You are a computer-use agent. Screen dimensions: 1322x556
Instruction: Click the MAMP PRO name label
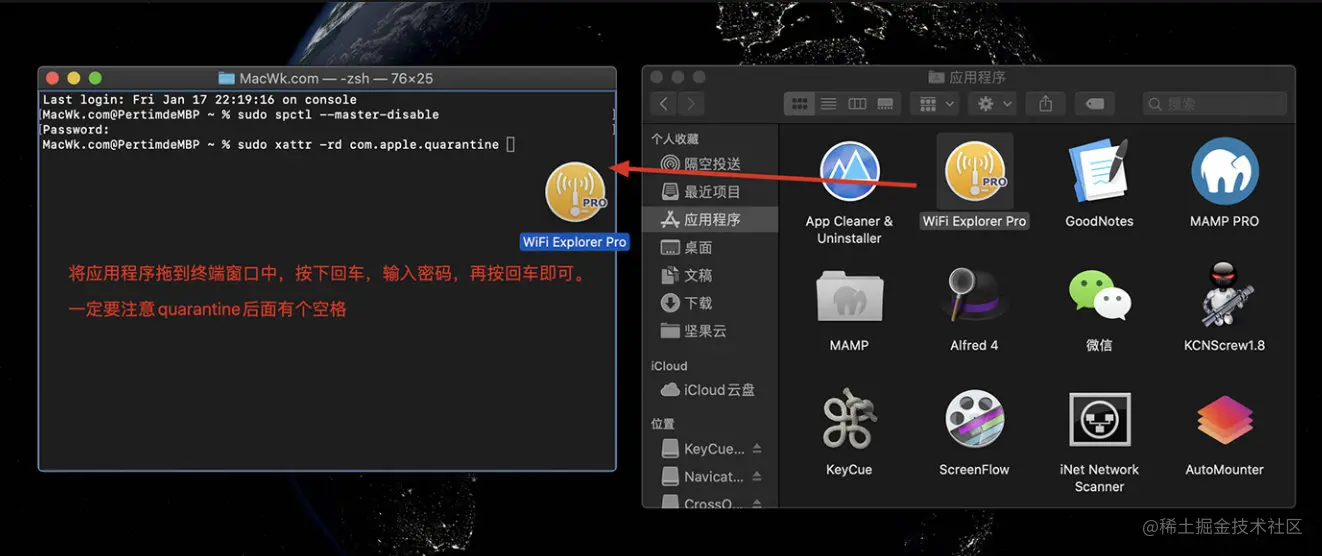coord(1224,221)
